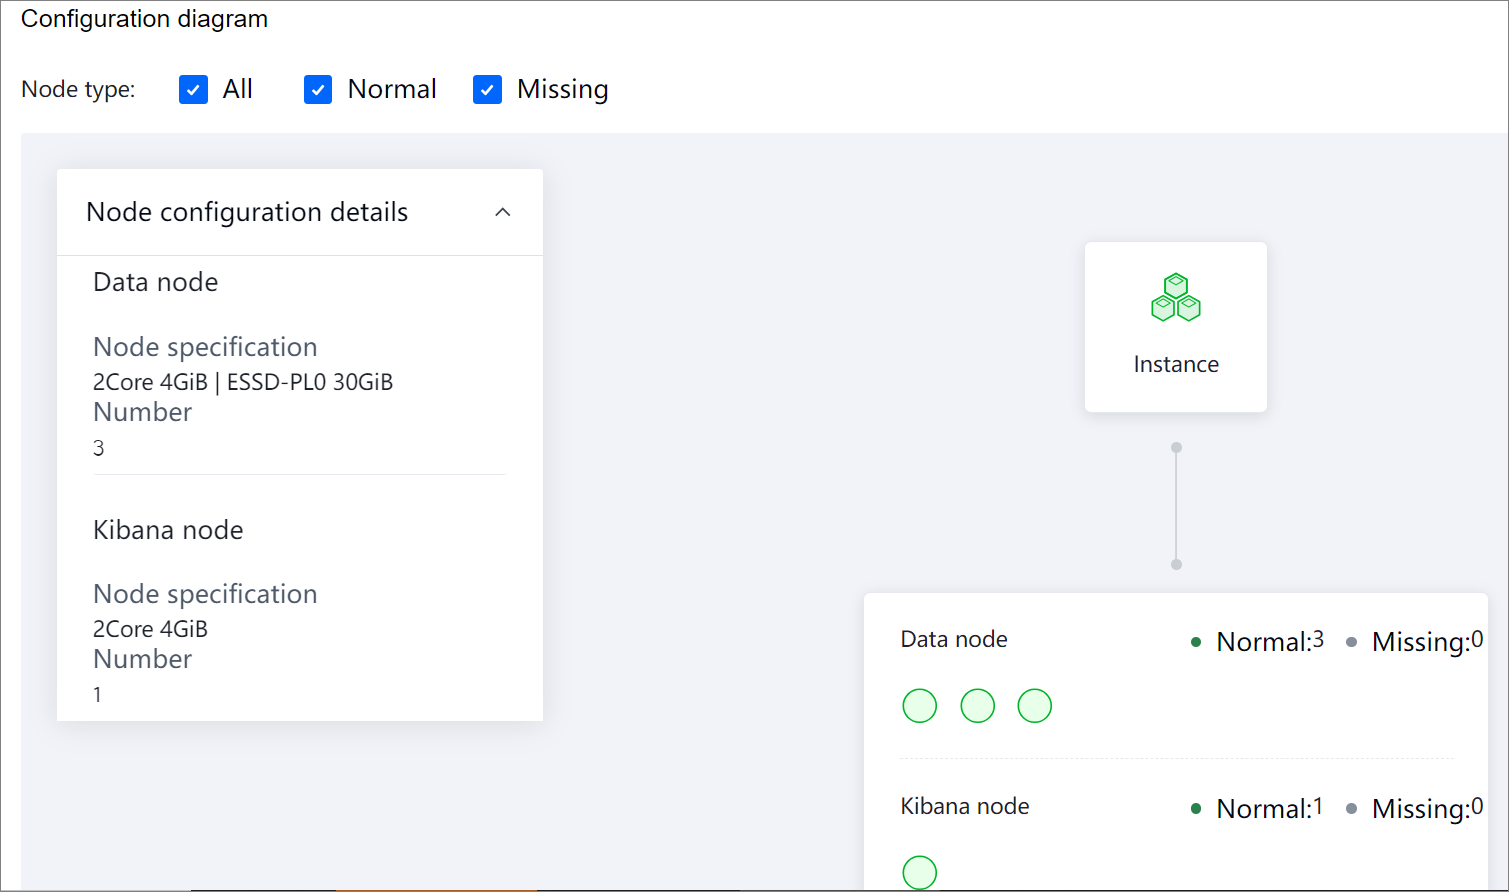This screenshot has height=892, width=1509.
Task: Click the Data node Normal:3 status
Action: [1258, 642]
